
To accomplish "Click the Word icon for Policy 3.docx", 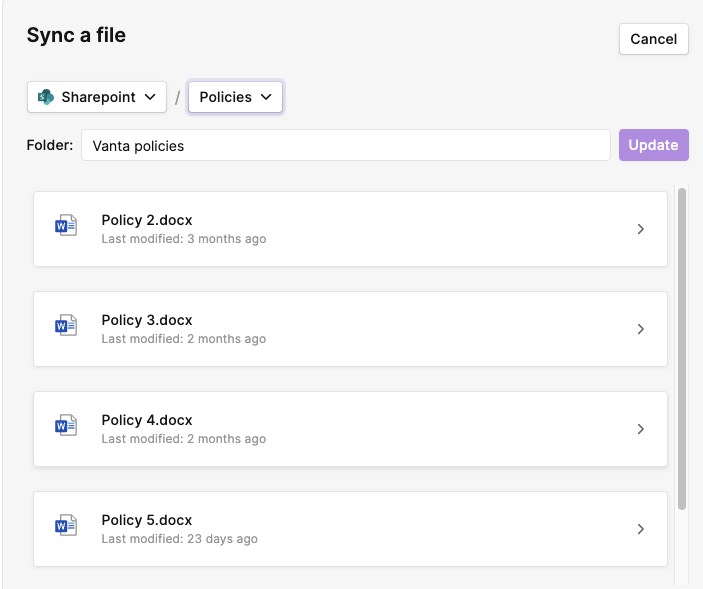I will pyautogui.click(x=66, y=325).
